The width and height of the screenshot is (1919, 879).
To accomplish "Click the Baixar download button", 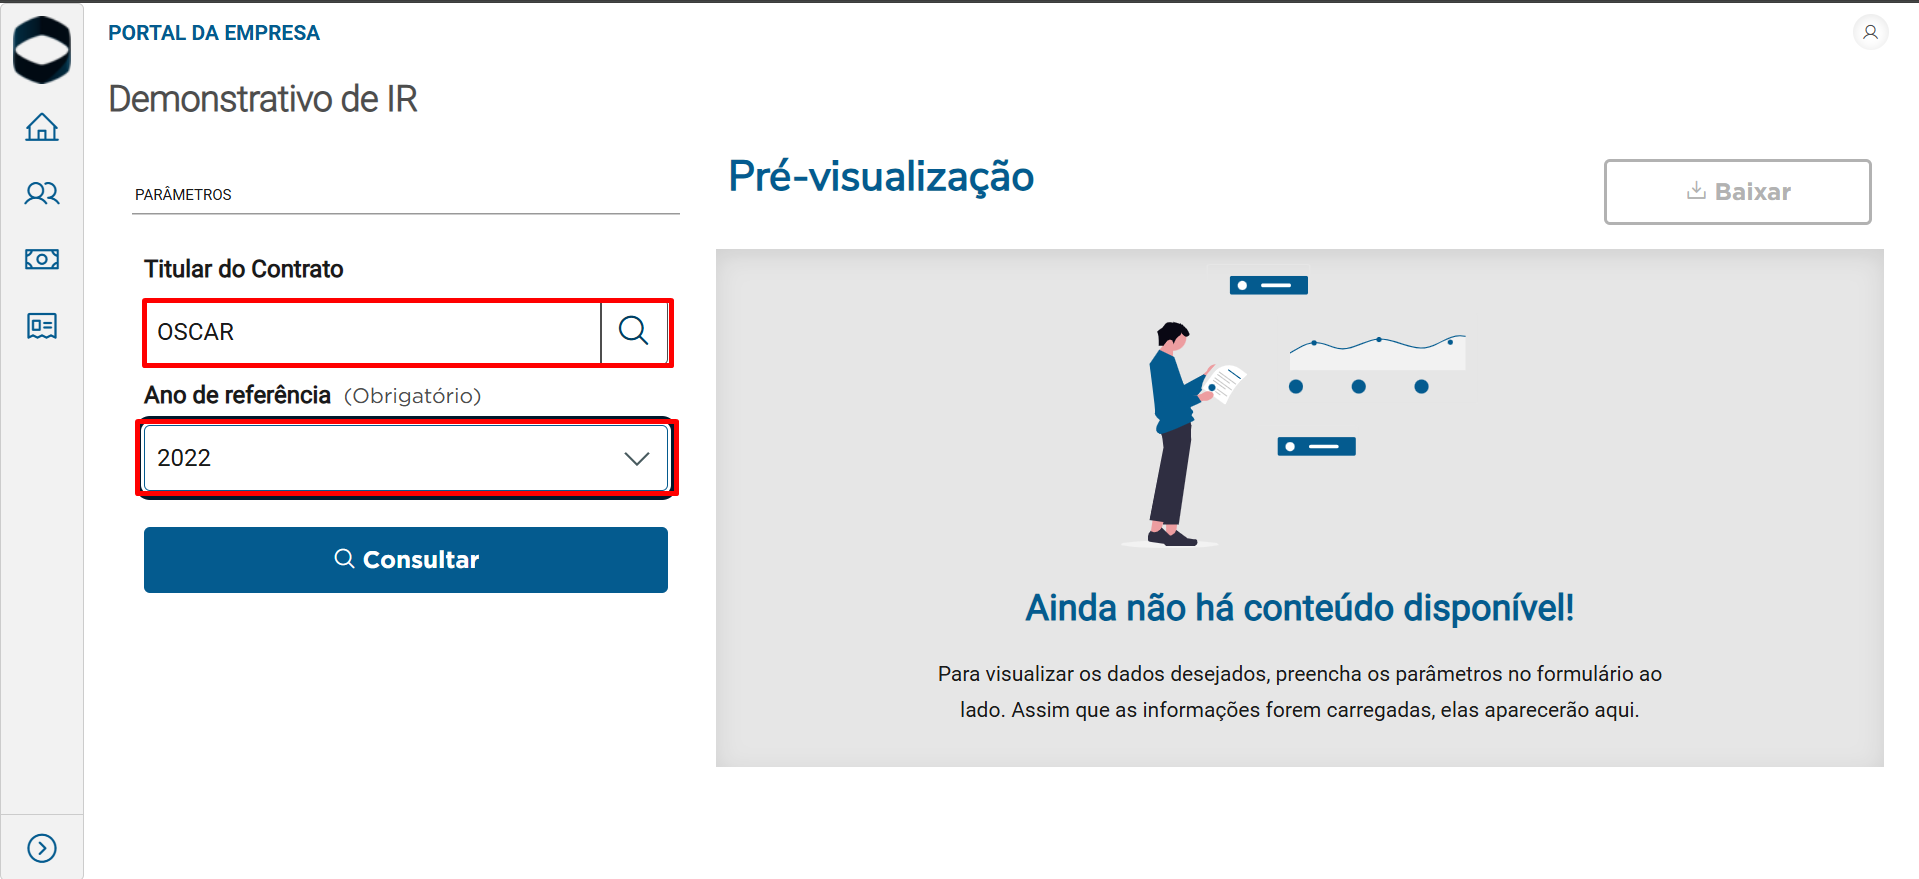I will pyautogui.click(x=1738, y=192).
